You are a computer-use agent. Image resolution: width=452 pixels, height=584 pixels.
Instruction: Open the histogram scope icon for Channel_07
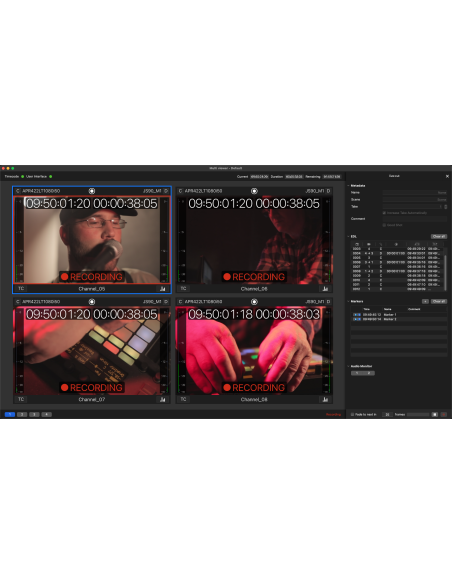[x=163, y=399]
